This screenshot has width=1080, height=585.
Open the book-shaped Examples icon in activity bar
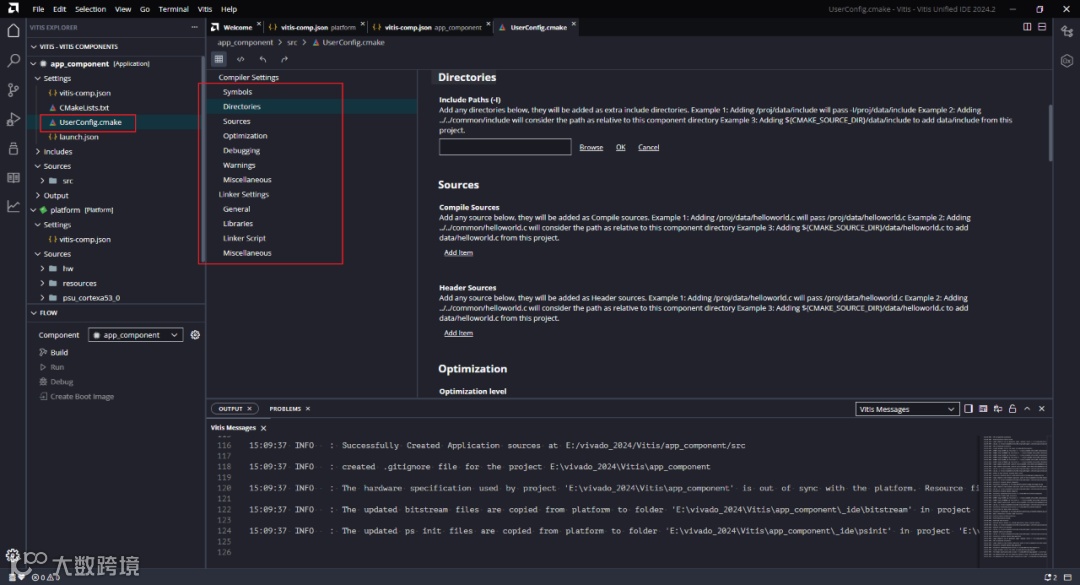(13, 177)
